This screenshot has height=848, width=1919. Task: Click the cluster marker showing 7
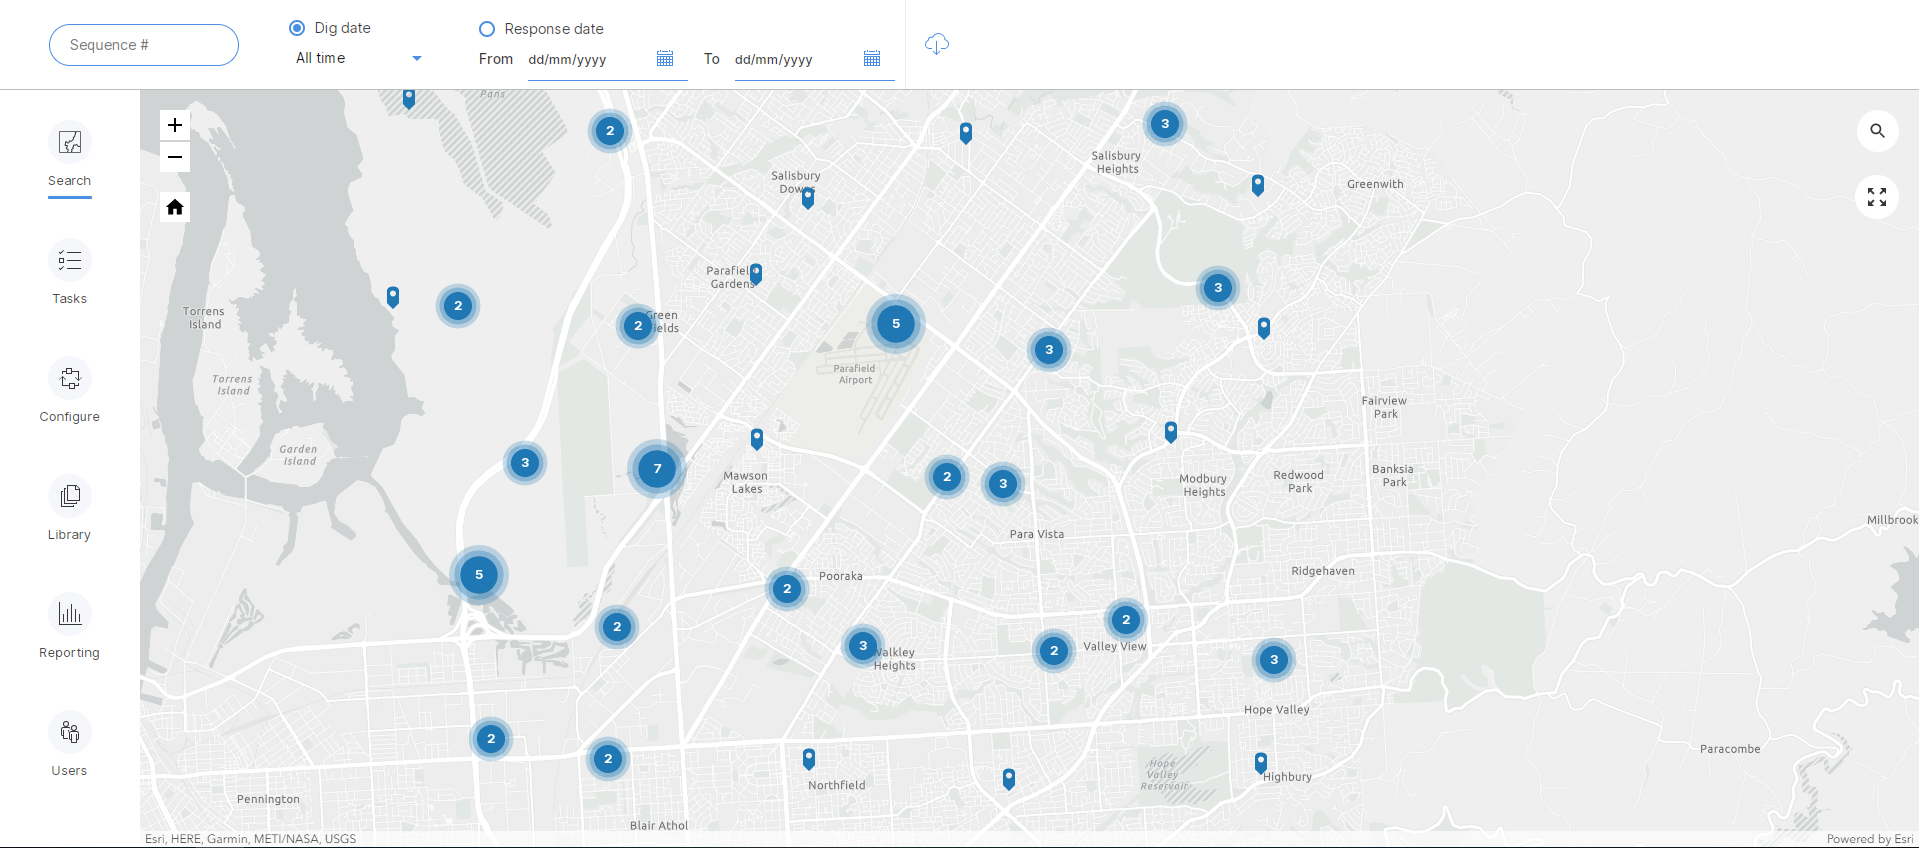(657, 469)
